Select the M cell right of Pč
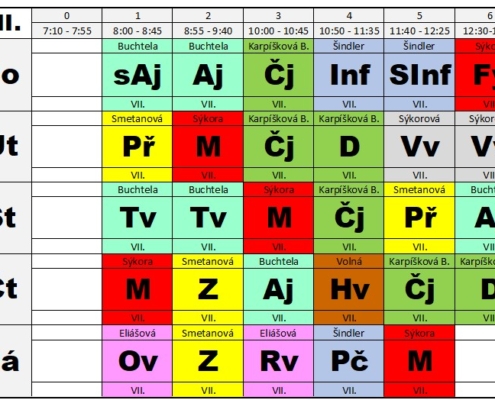Viewport: 495px width, 400px height. [x=419, y=361]
